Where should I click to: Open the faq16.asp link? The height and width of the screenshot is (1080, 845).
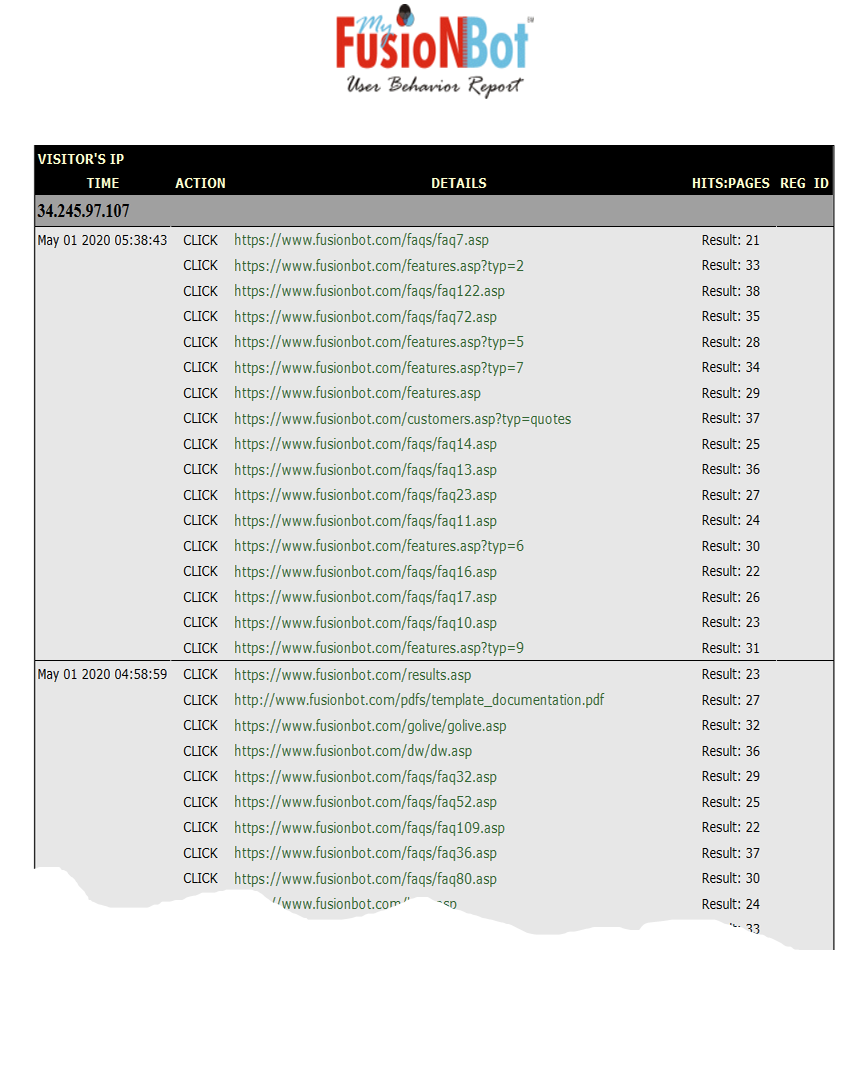pos(365,572)
